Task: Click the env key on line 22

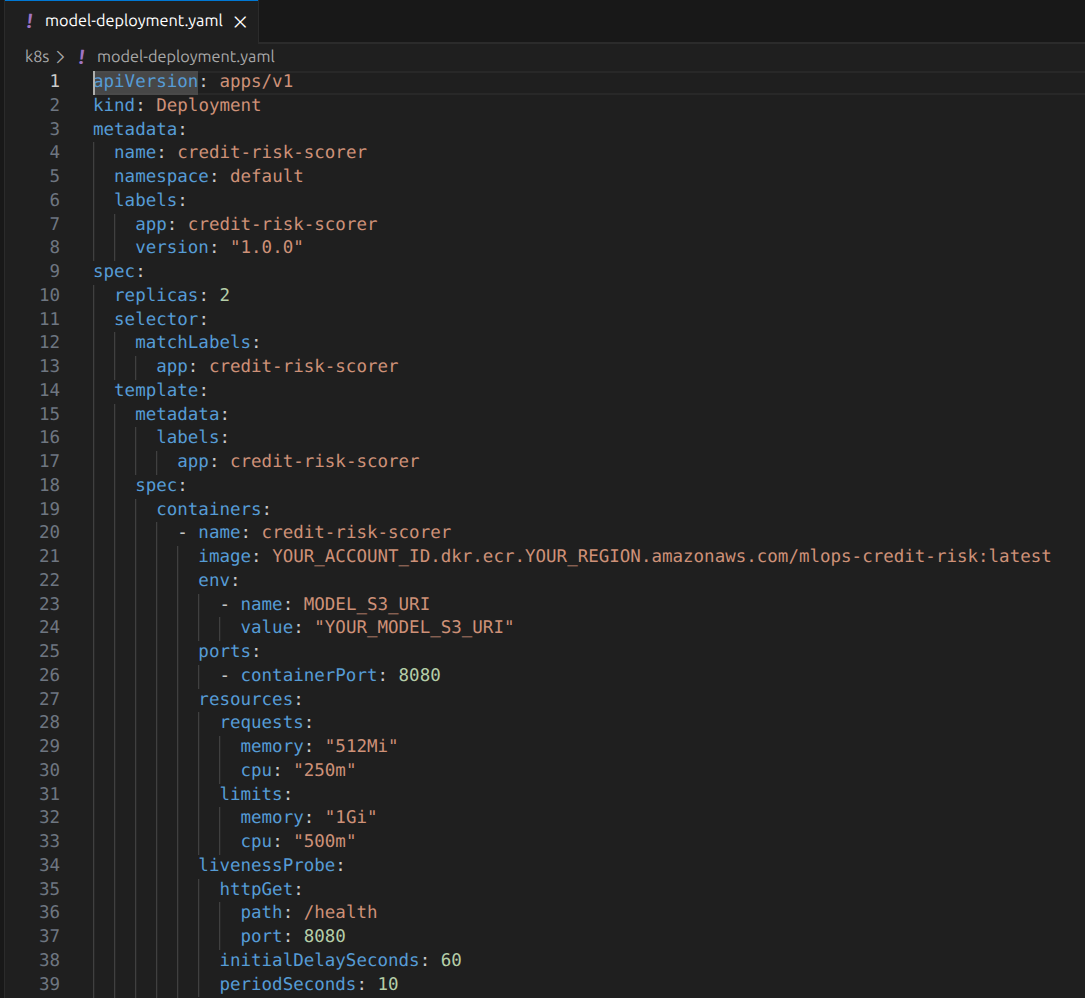Action: [x=214, y=581]
